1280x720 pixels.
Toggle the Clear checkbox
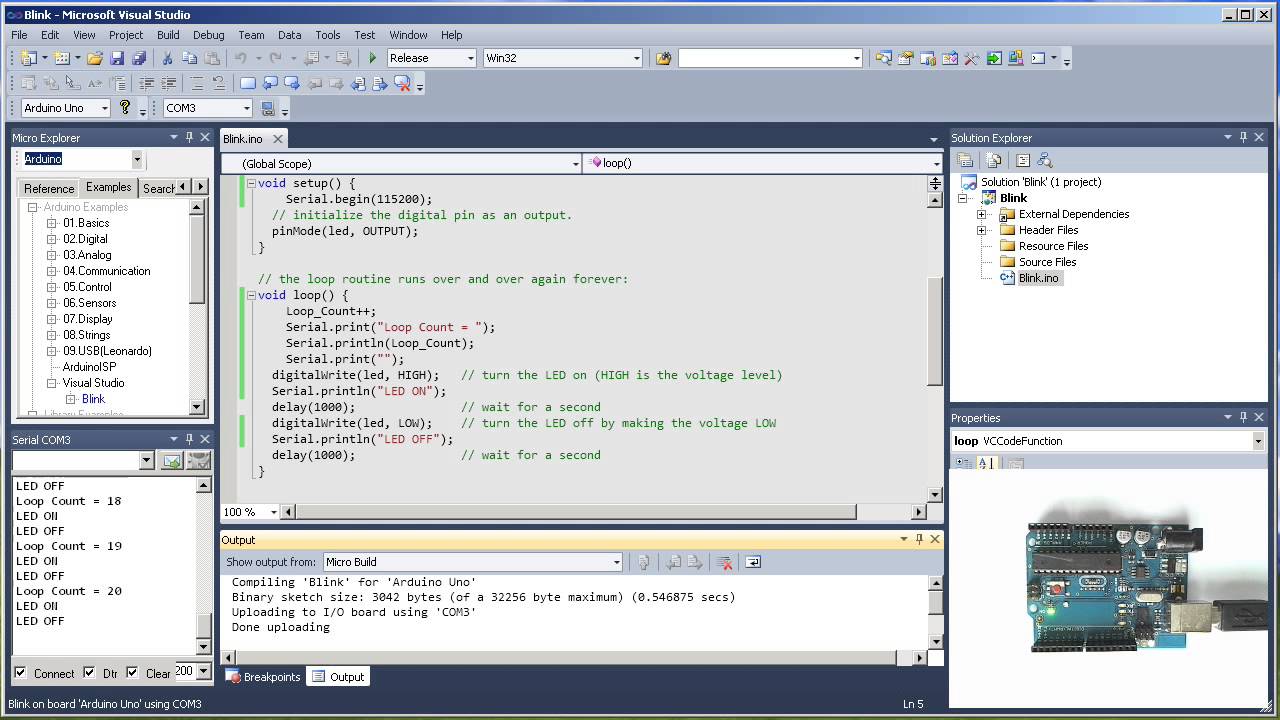(132, 673)
